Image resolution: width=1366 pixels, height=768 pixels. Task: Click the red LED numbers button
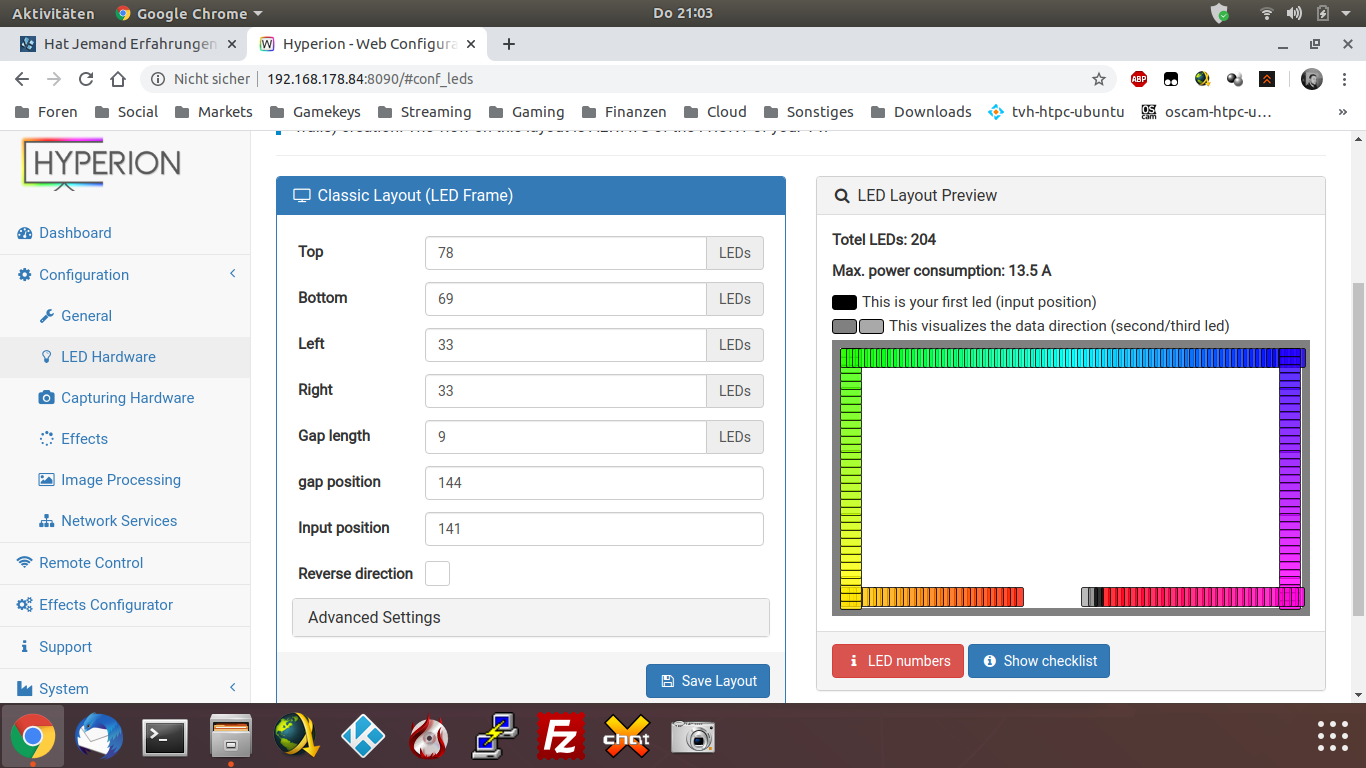(x=898, y=661)
